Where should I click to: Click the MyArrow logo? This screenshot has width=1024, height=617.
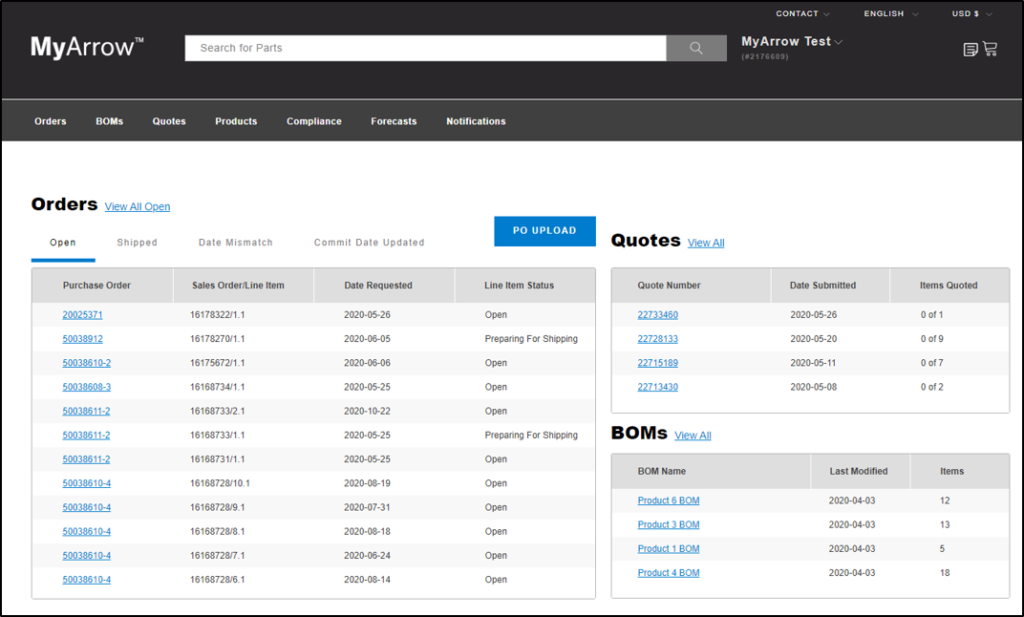pos(87,47)
